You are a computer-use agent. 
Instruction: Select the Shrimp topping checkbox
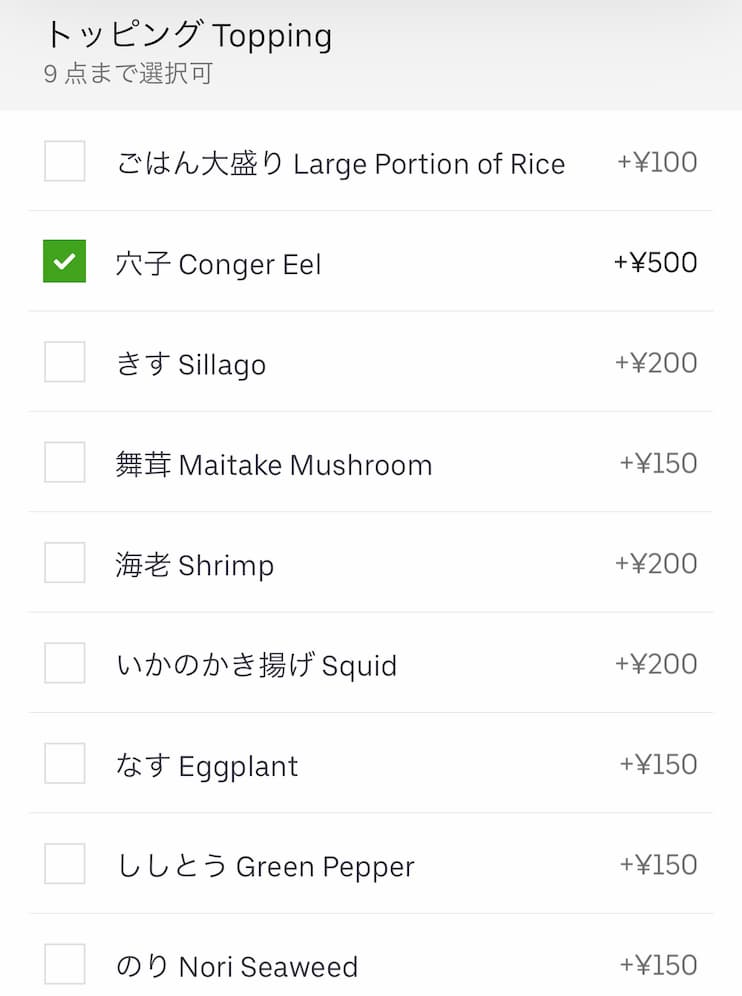point(65,563)
